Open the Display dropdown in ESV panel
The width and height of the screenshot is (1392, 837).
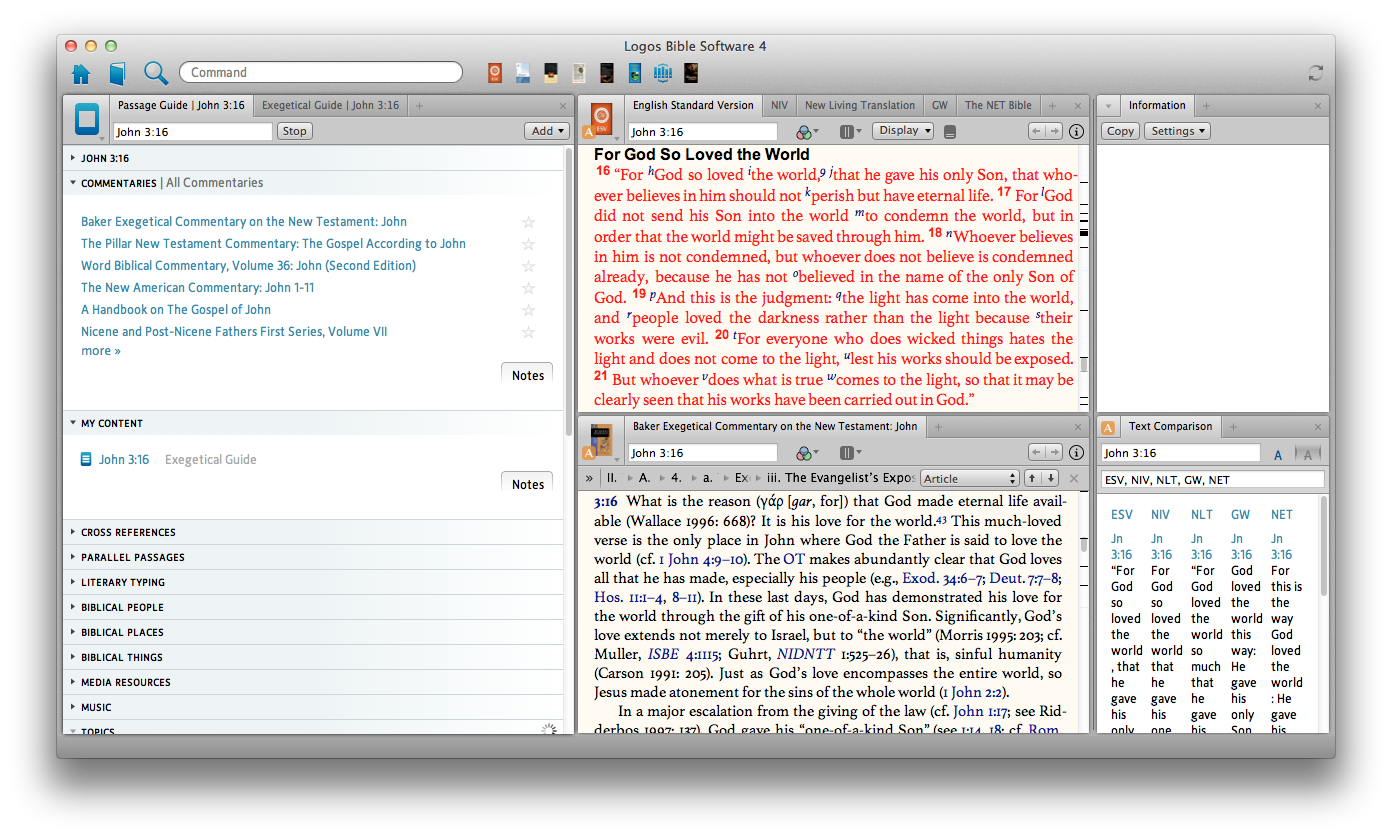click(903, 131)
